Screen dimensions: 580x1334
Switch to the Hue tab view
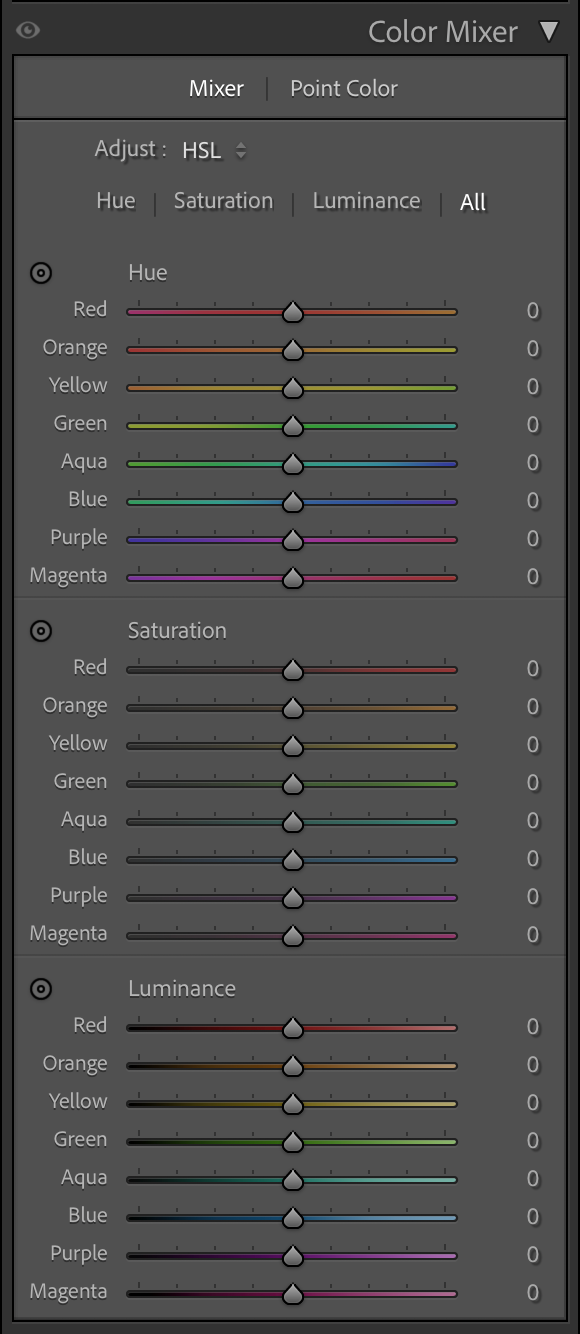click(x=116, y=200)
